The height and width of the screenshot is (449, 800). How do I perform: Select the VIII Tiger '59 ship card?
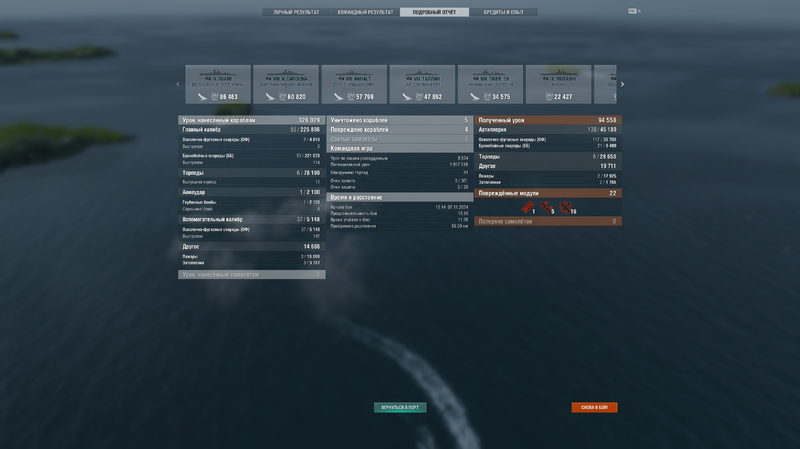[490, 84]
